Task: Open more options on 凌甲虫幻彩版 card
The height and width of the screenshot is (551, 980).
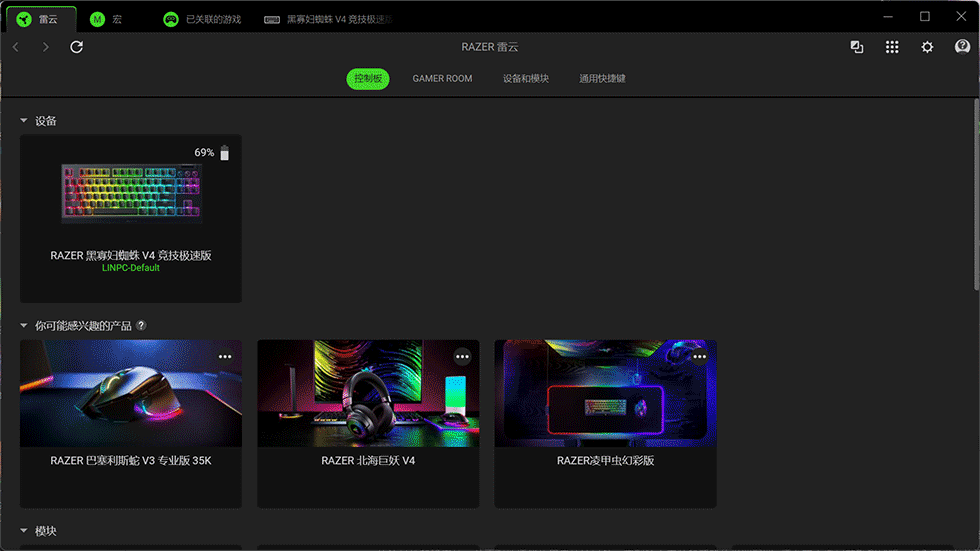Action: pos(699,357)
